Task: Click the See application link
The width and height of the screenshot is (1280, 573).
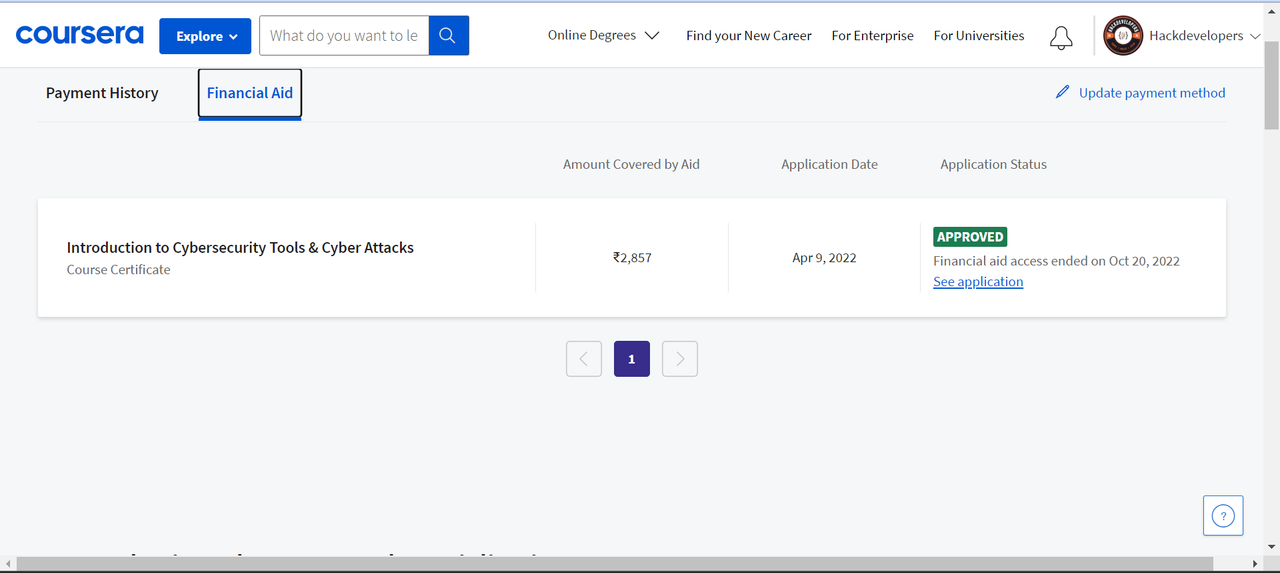Action: coord(978,282)
